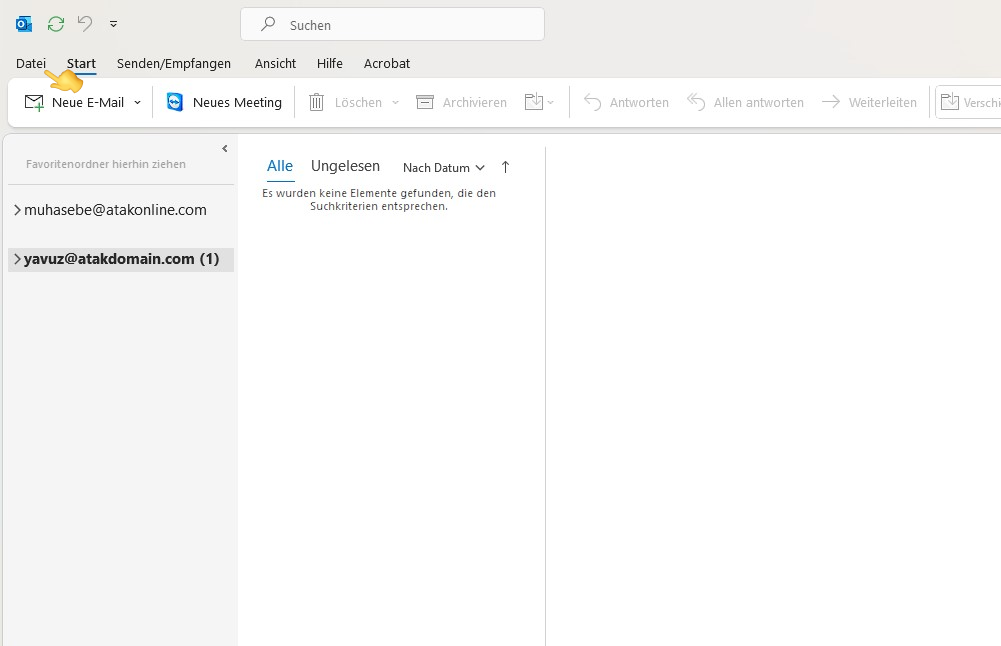This screenshot has width=1001, height=646.
Task: Click the Archivieren icon
Action: (x=426, y=101)
